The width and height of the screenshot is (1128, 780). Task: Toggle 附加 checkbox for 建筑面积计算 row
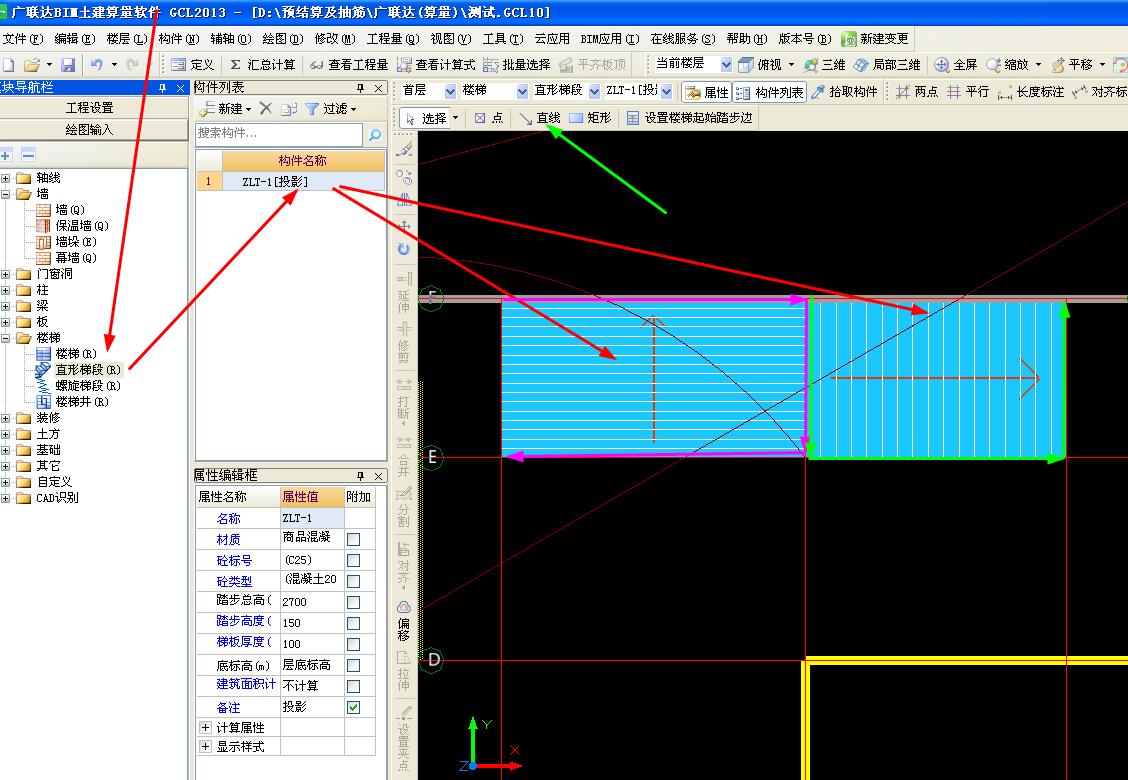point(353,686)
